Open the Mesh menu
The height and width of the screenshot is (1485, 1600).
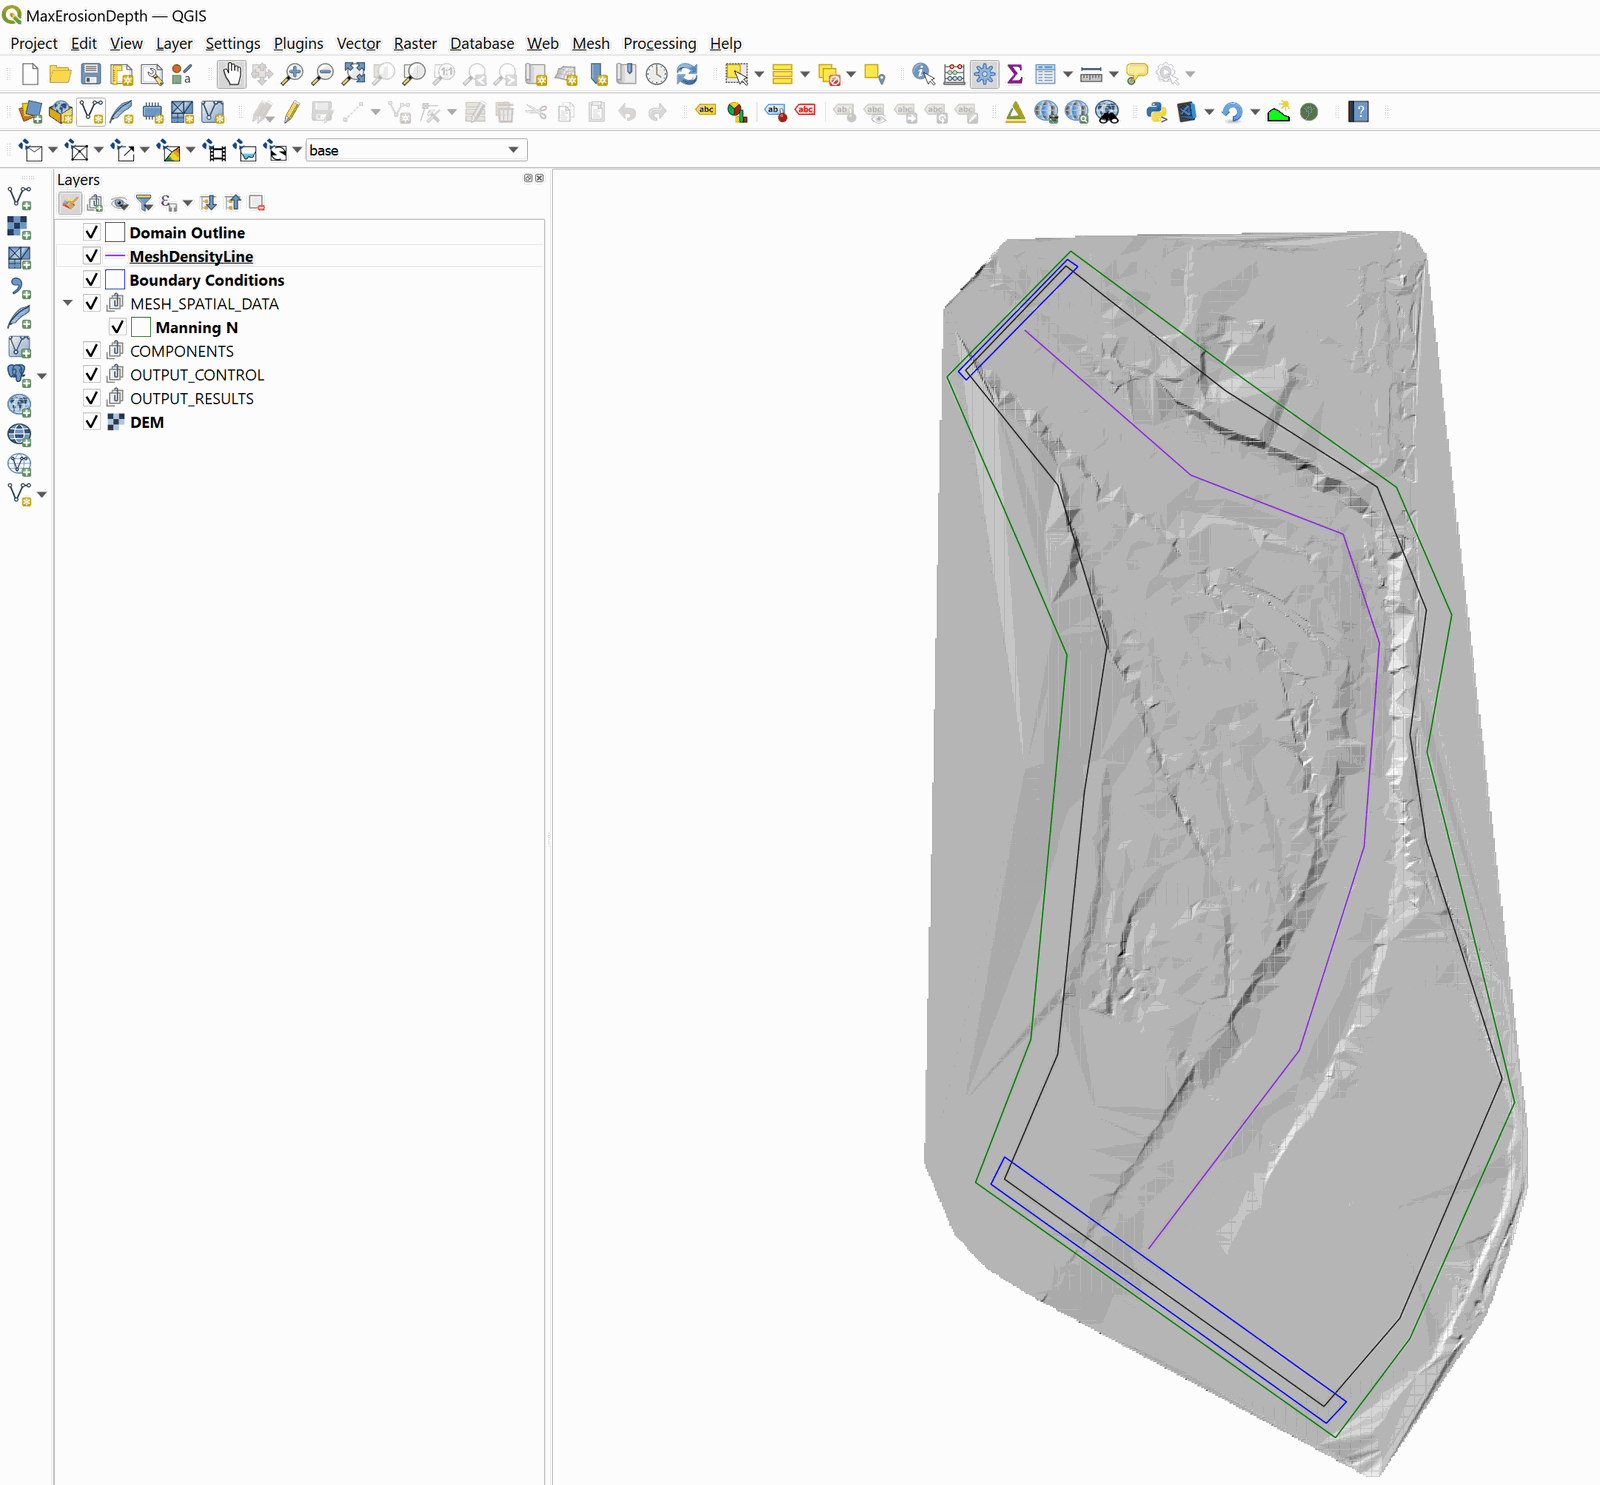[x=590, y=43]
